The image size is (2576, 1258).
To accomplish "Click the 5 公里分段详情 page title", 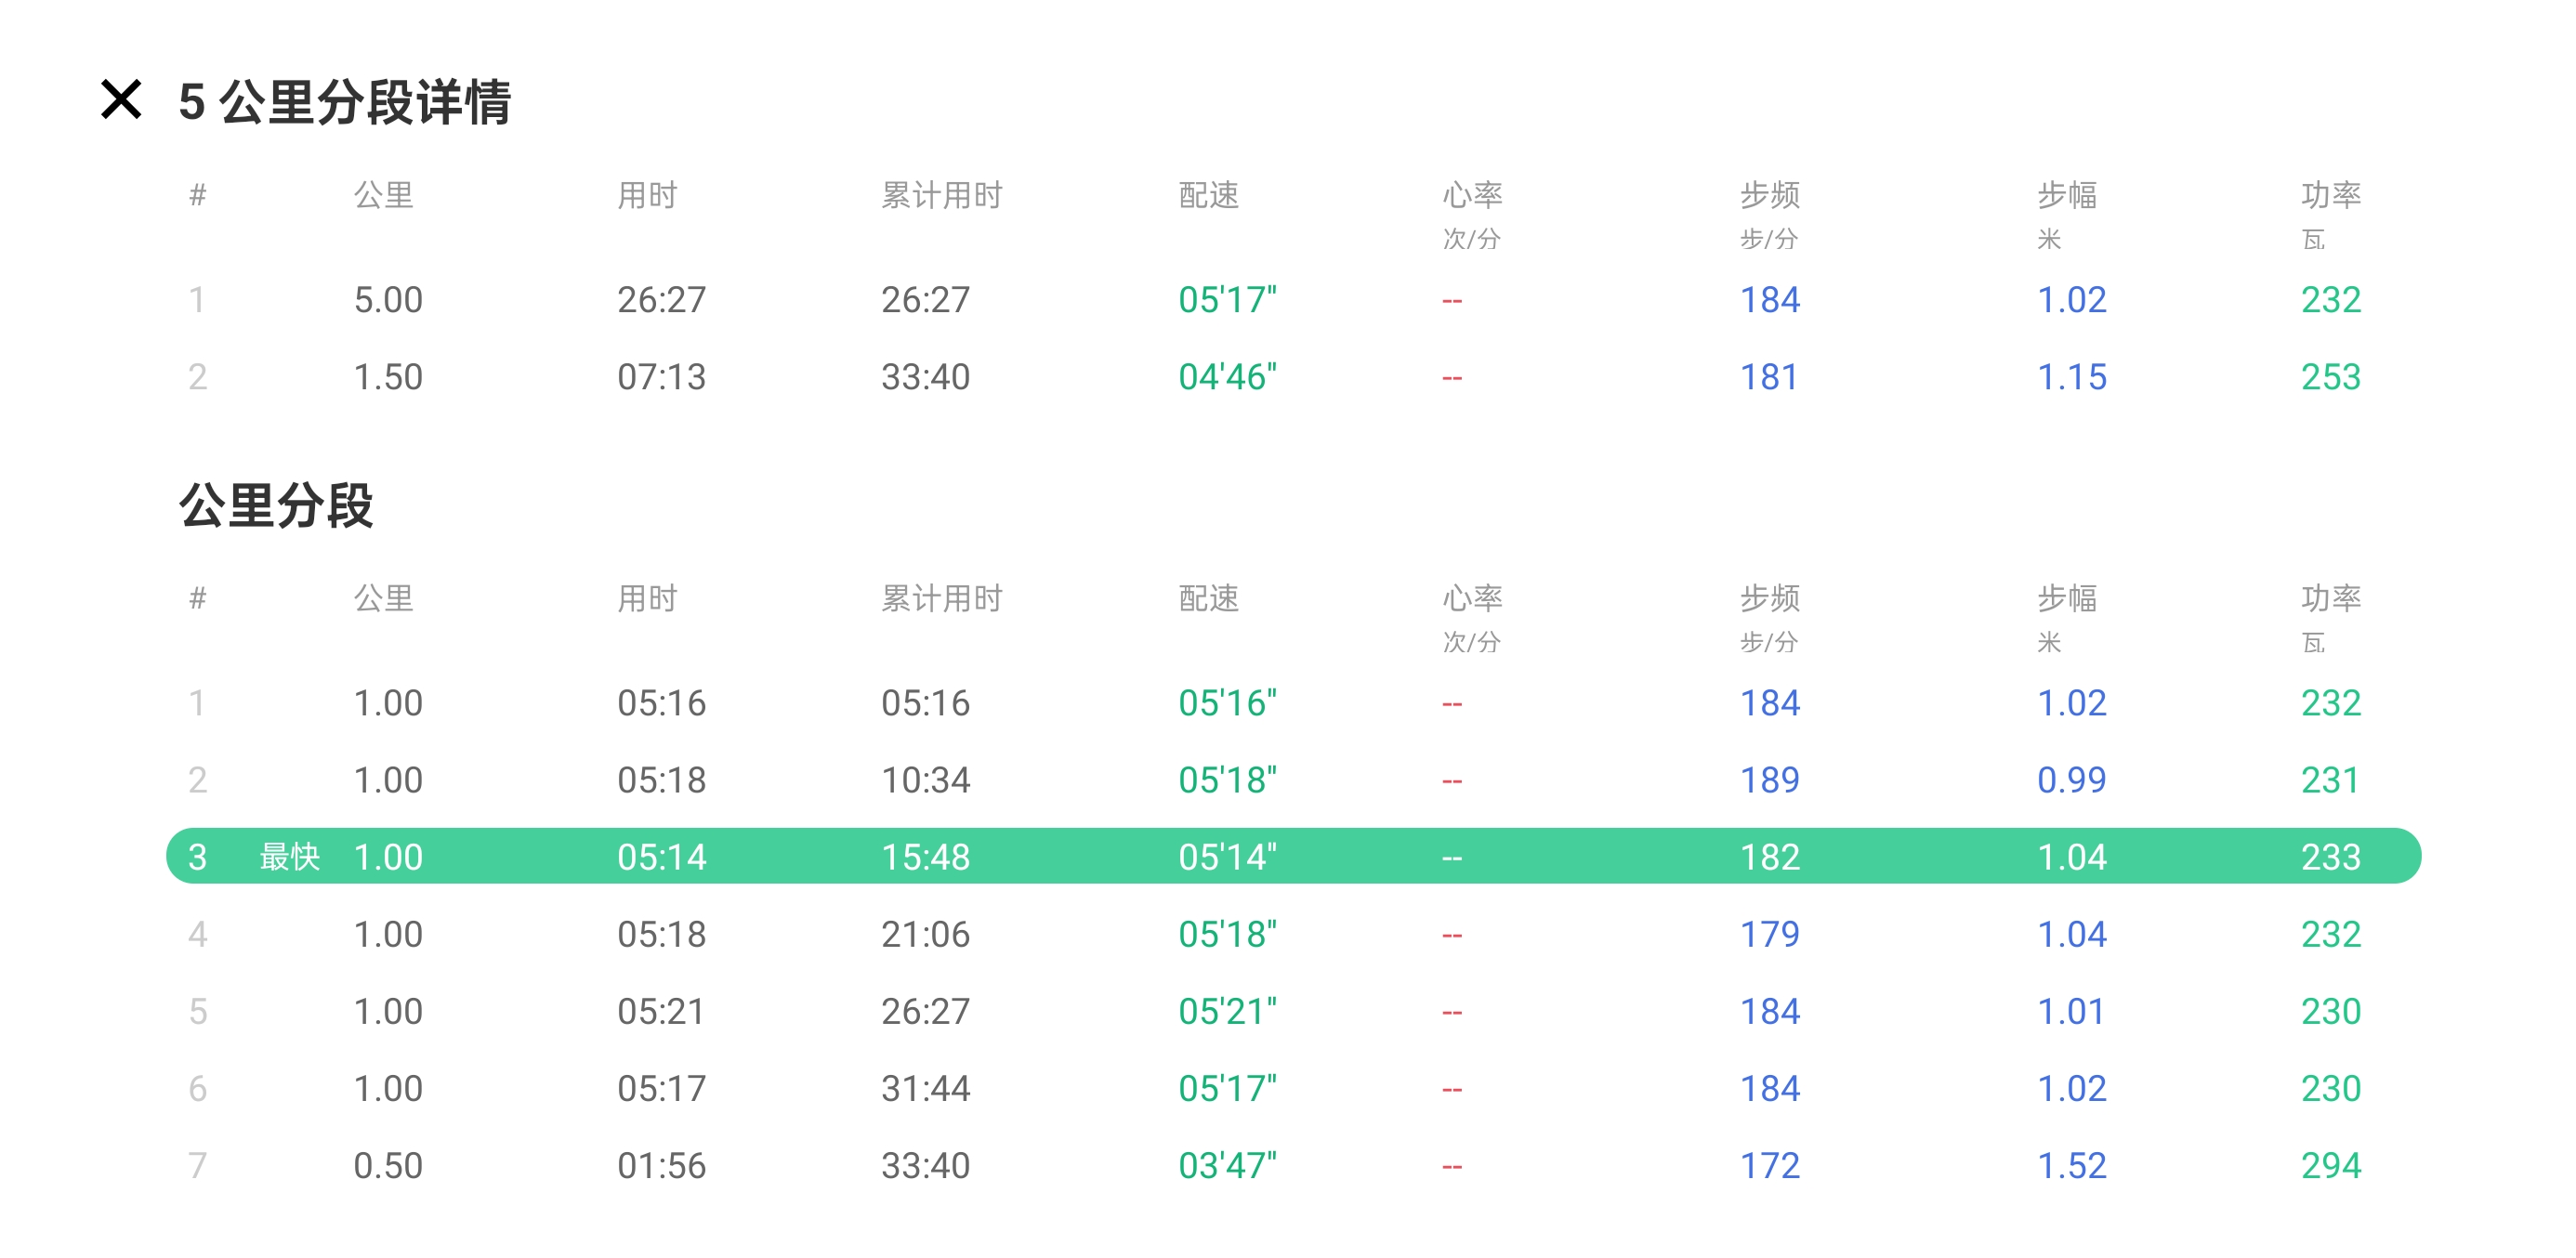I will coord(345,102).
